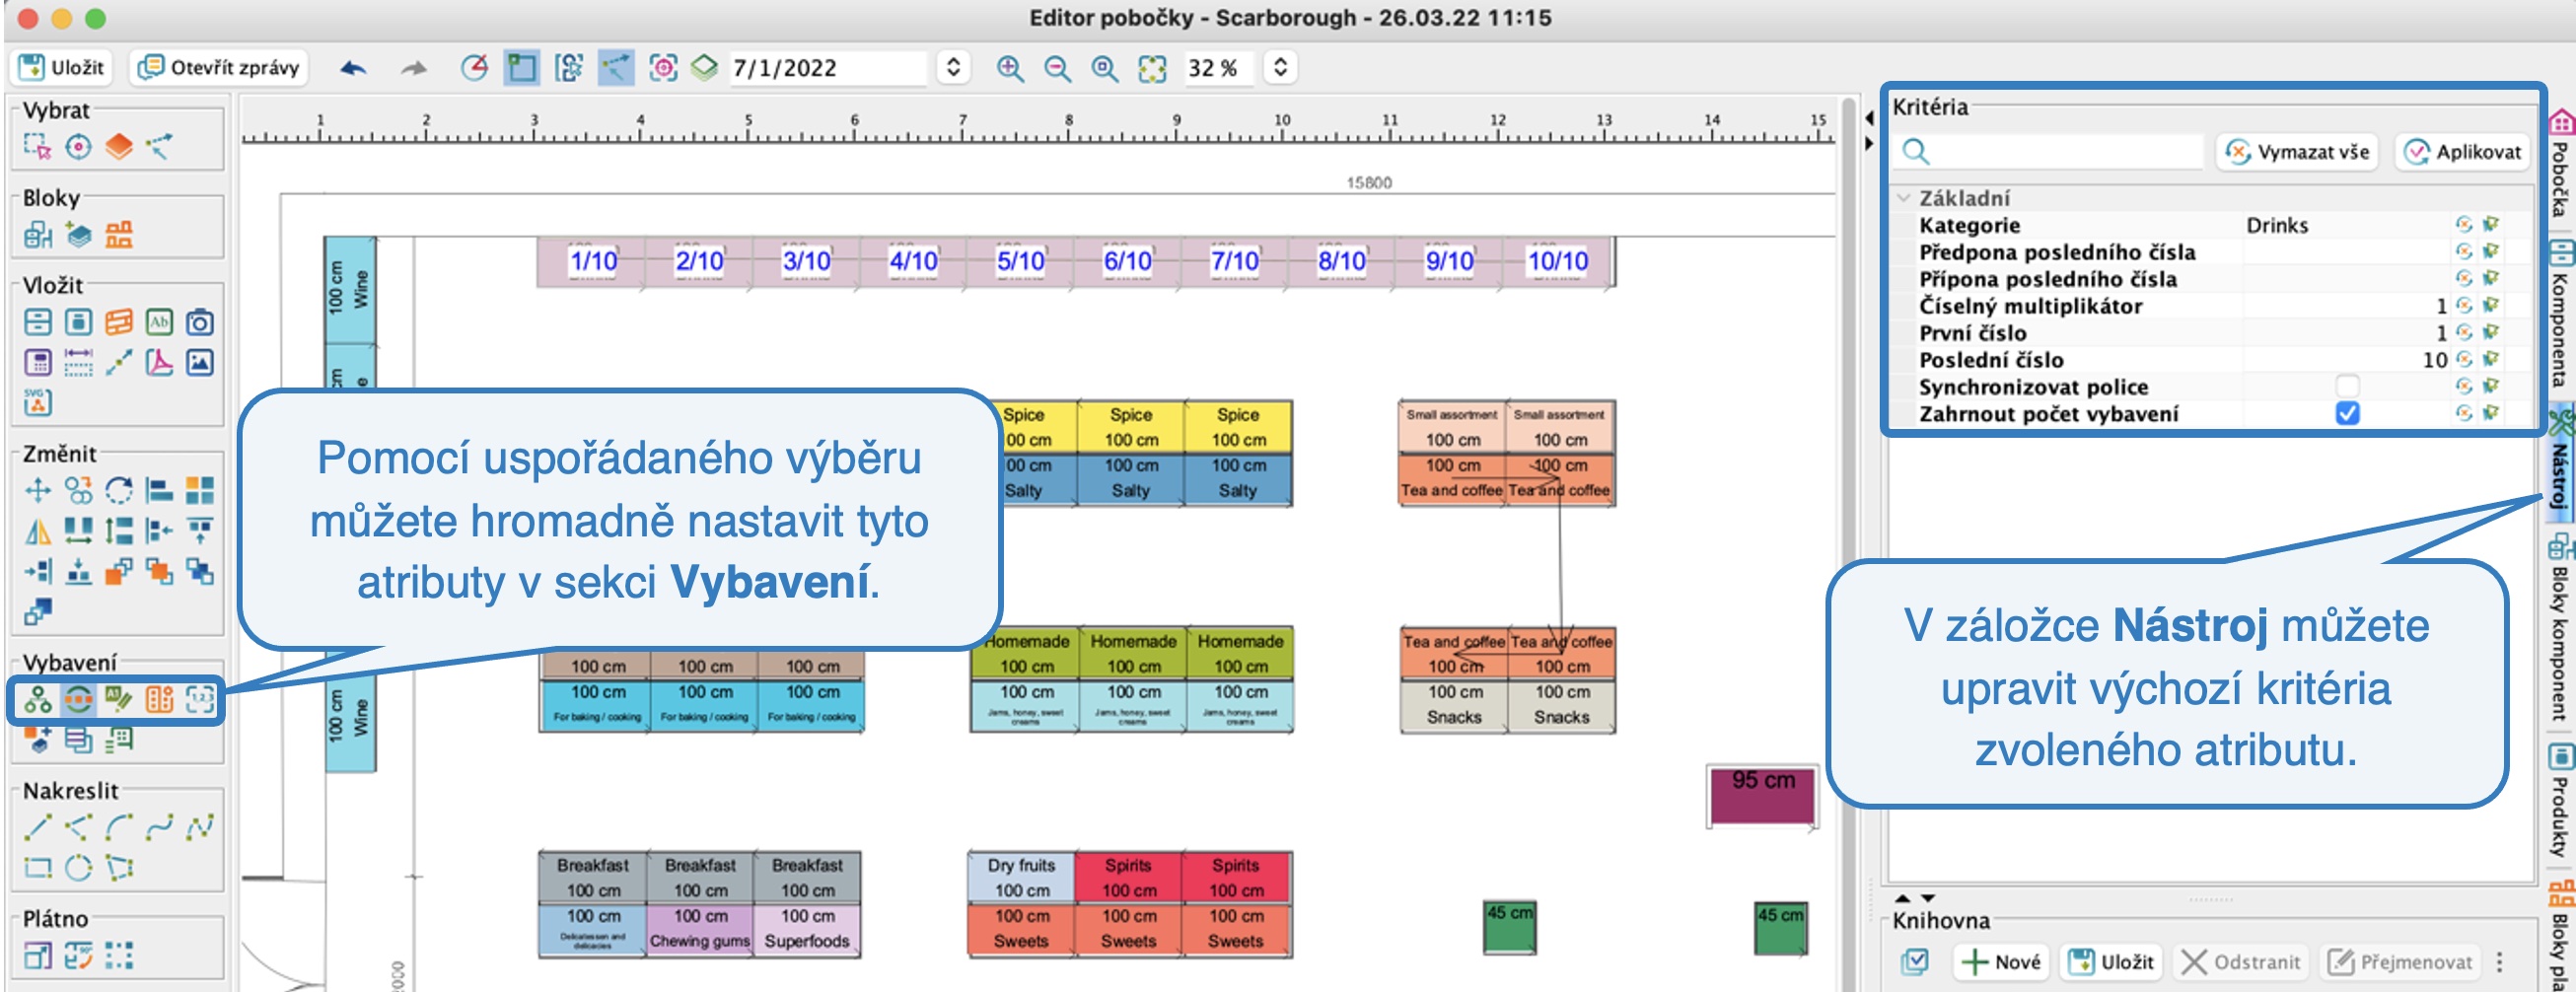The width and height of the screenshot is (2576, 992).
Task: Select the Rotate tool in Změnit
Action: click(x=119, y=490)
